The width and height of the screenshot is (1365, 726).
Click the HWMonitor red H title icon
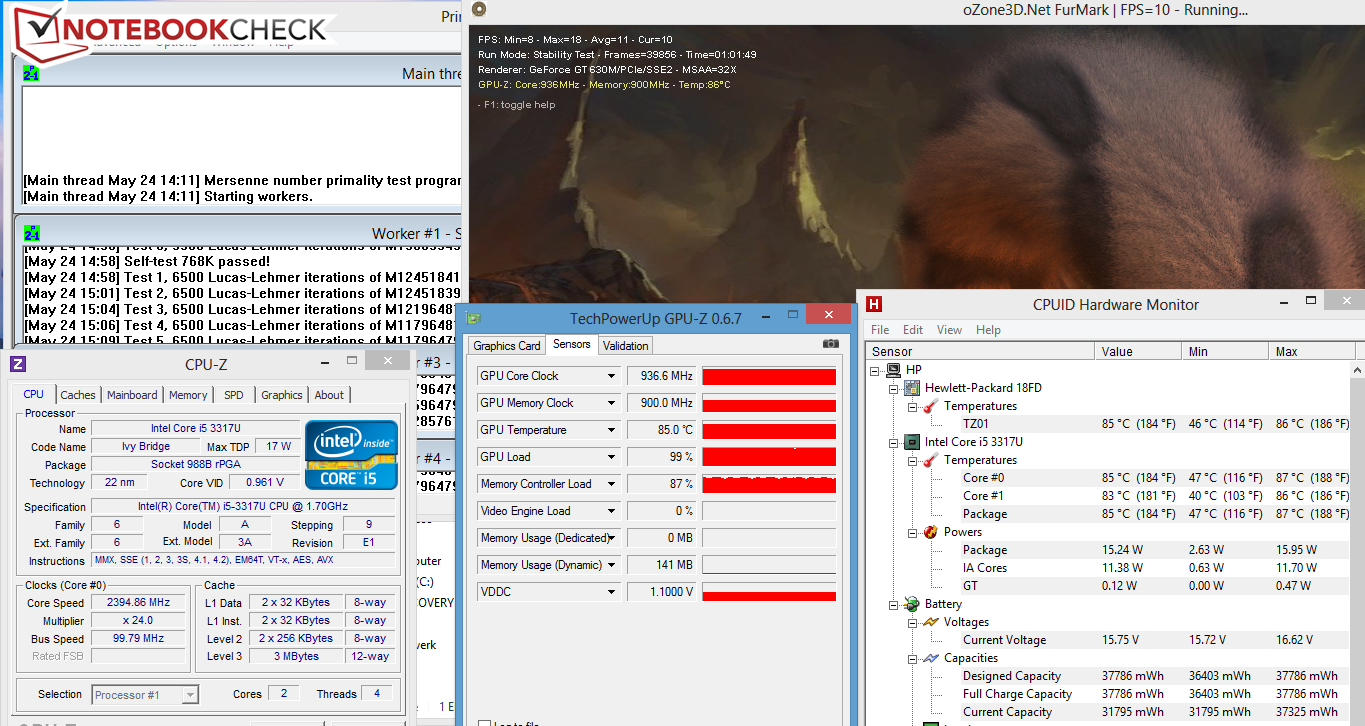point(874,304)
